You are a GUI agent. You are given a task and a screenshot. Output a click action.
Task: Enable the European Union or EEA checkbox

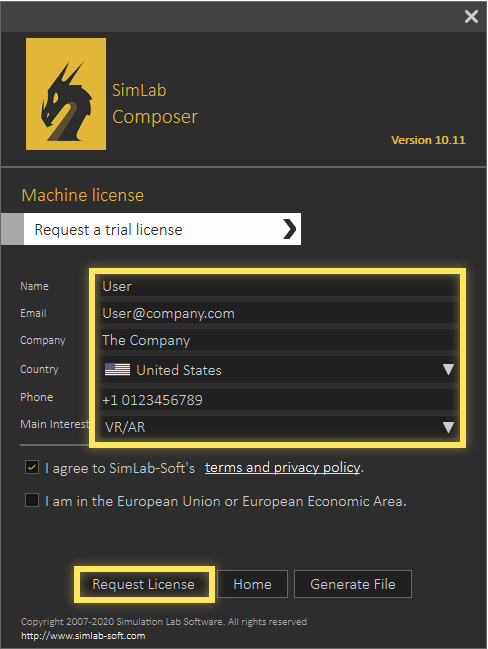tap(32, 500)
